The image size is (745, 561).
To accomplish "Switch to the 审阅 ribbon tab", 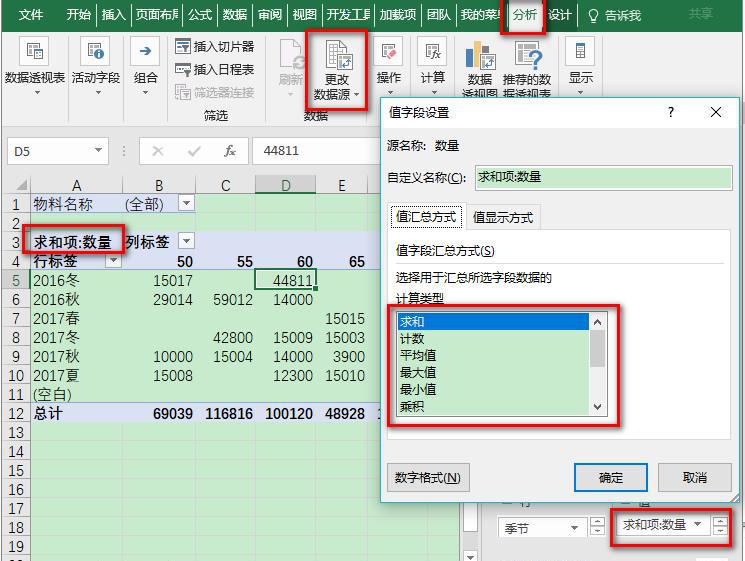I will click(270, 15).
